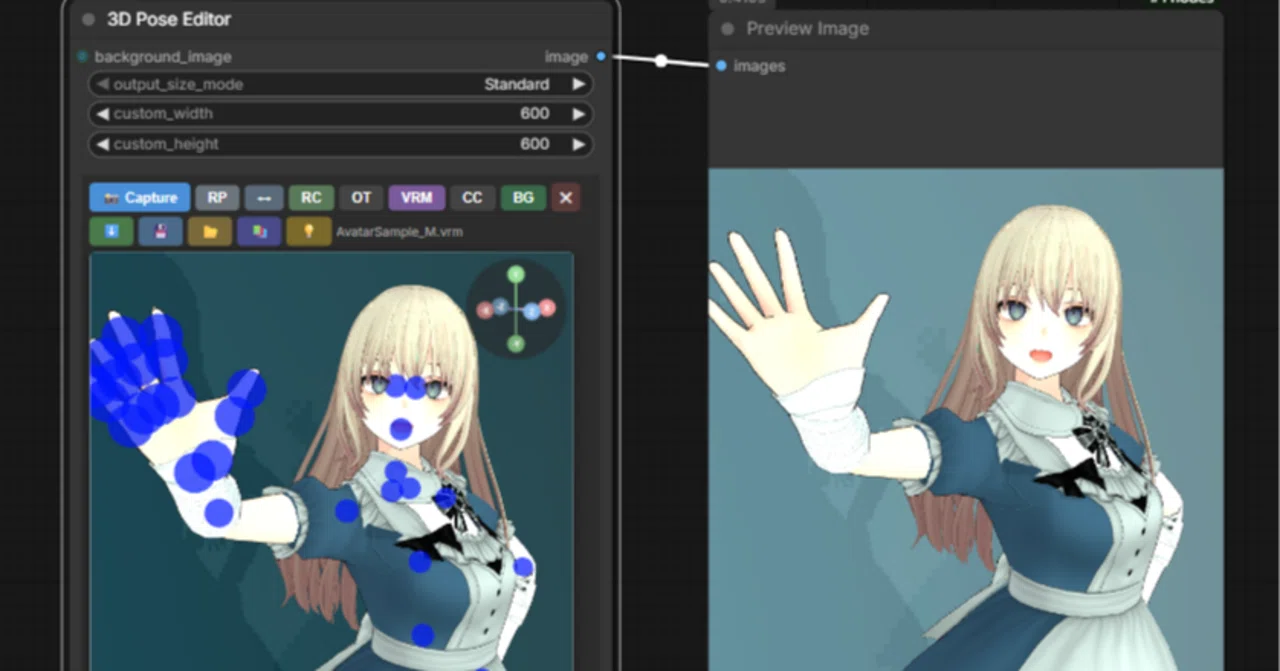
Task: Click the background_image input socket
Action: point(82,57)
